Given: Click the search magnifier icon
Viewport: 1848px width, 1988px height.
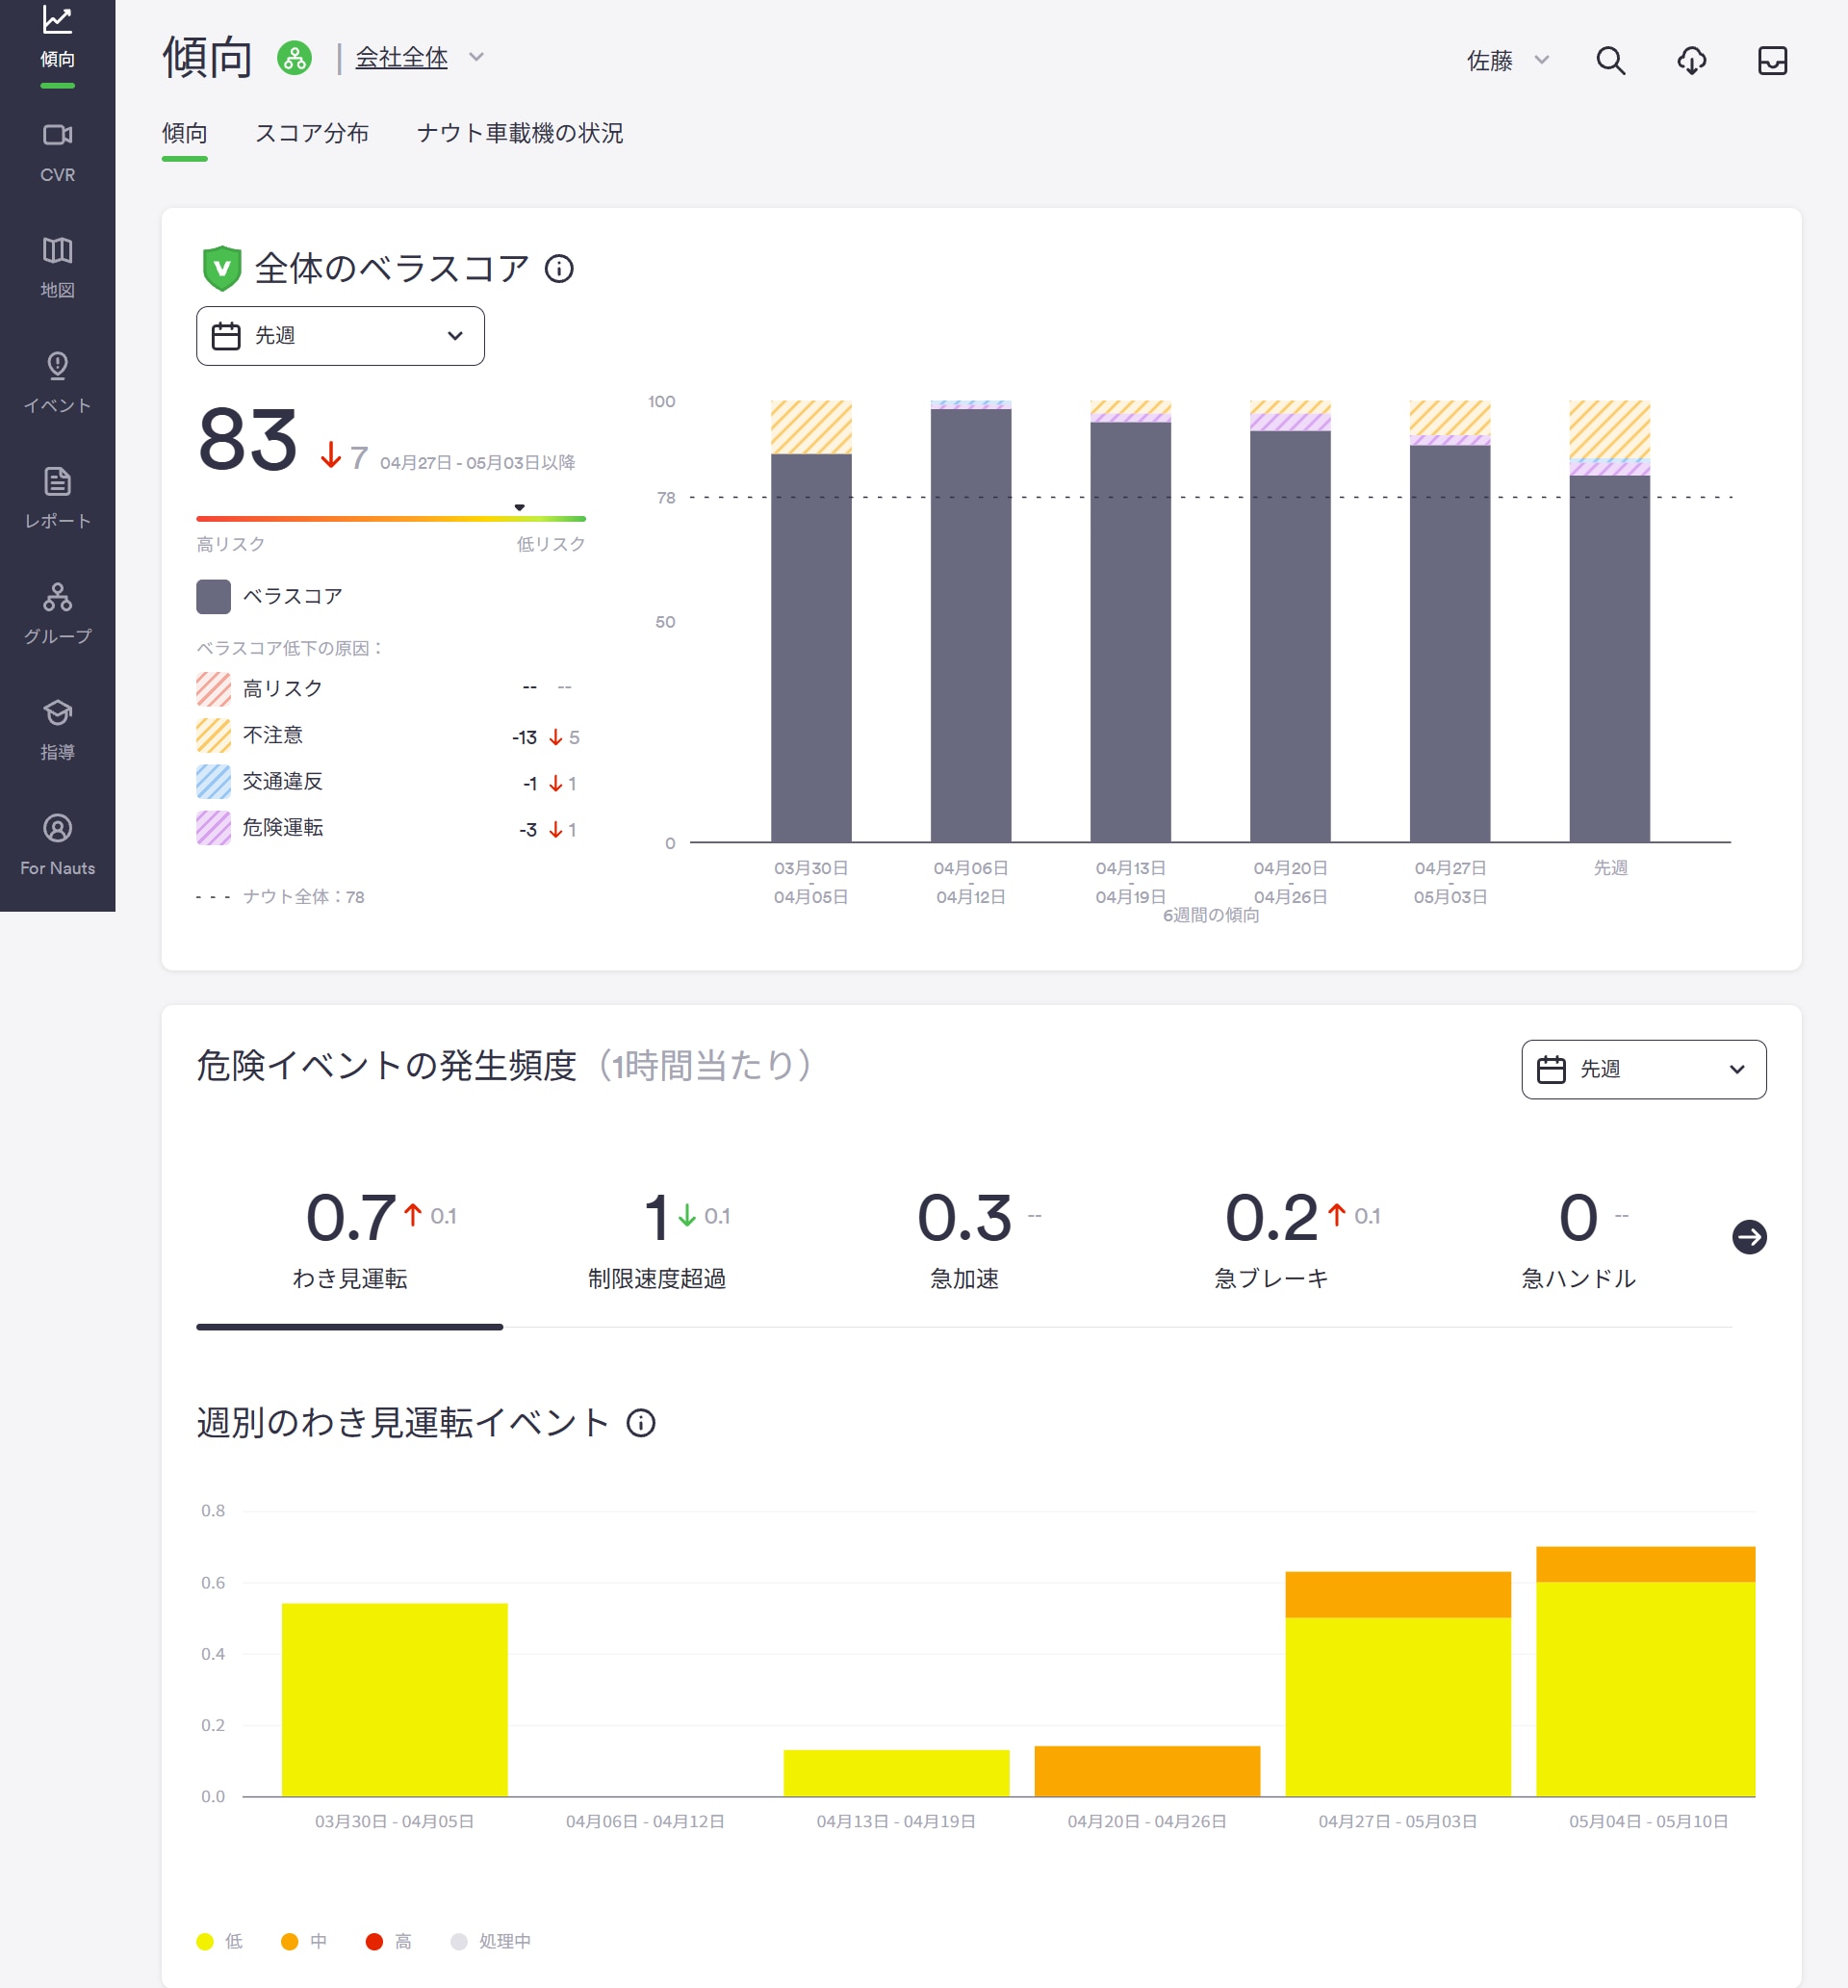Looking at the screenshot, I should [x=1610, y=61].
